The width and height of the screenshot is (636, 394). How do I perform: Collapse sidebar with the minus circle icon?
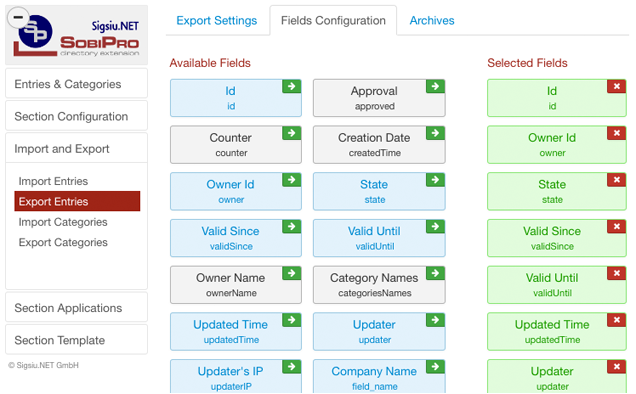coord(18,17)
